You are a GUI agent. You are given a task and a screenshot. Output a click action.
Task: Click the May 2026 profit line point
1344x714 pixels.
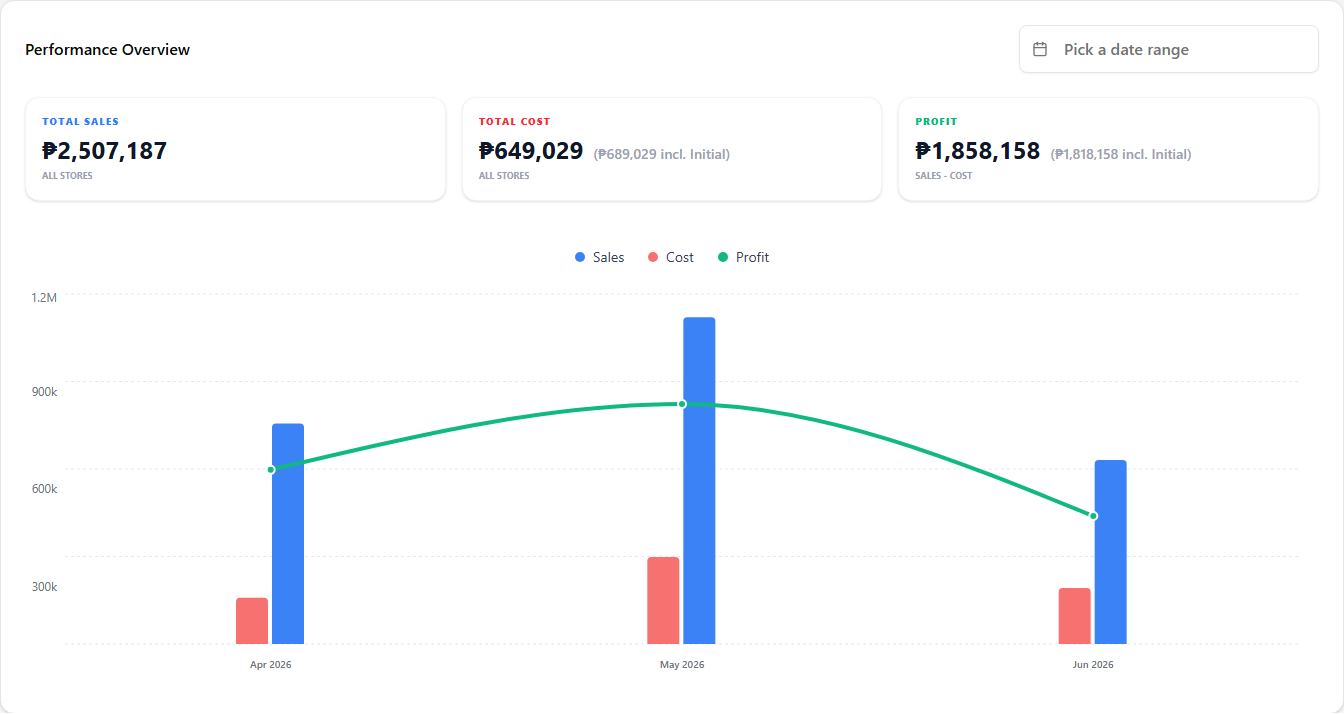tap(682, 404)
